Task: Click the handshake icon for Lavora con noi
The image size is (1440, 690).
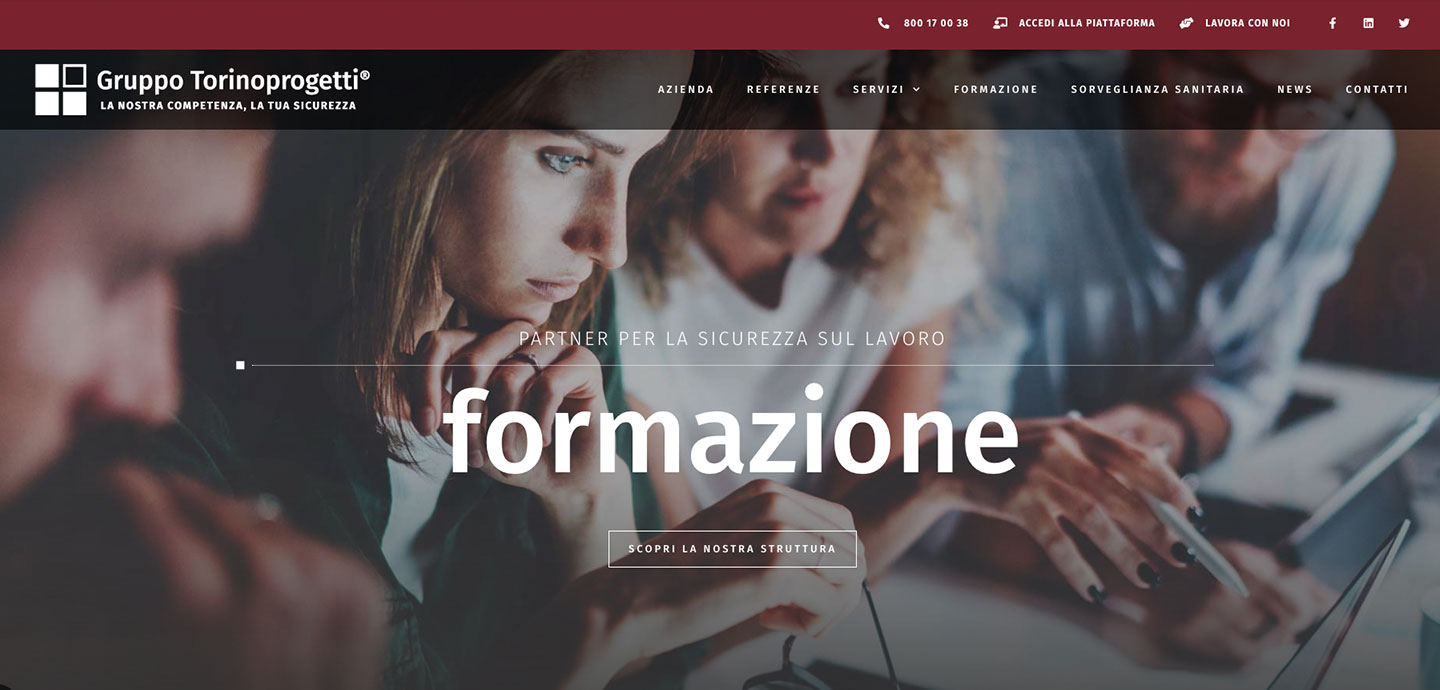Action: [x=1186, y=23]
